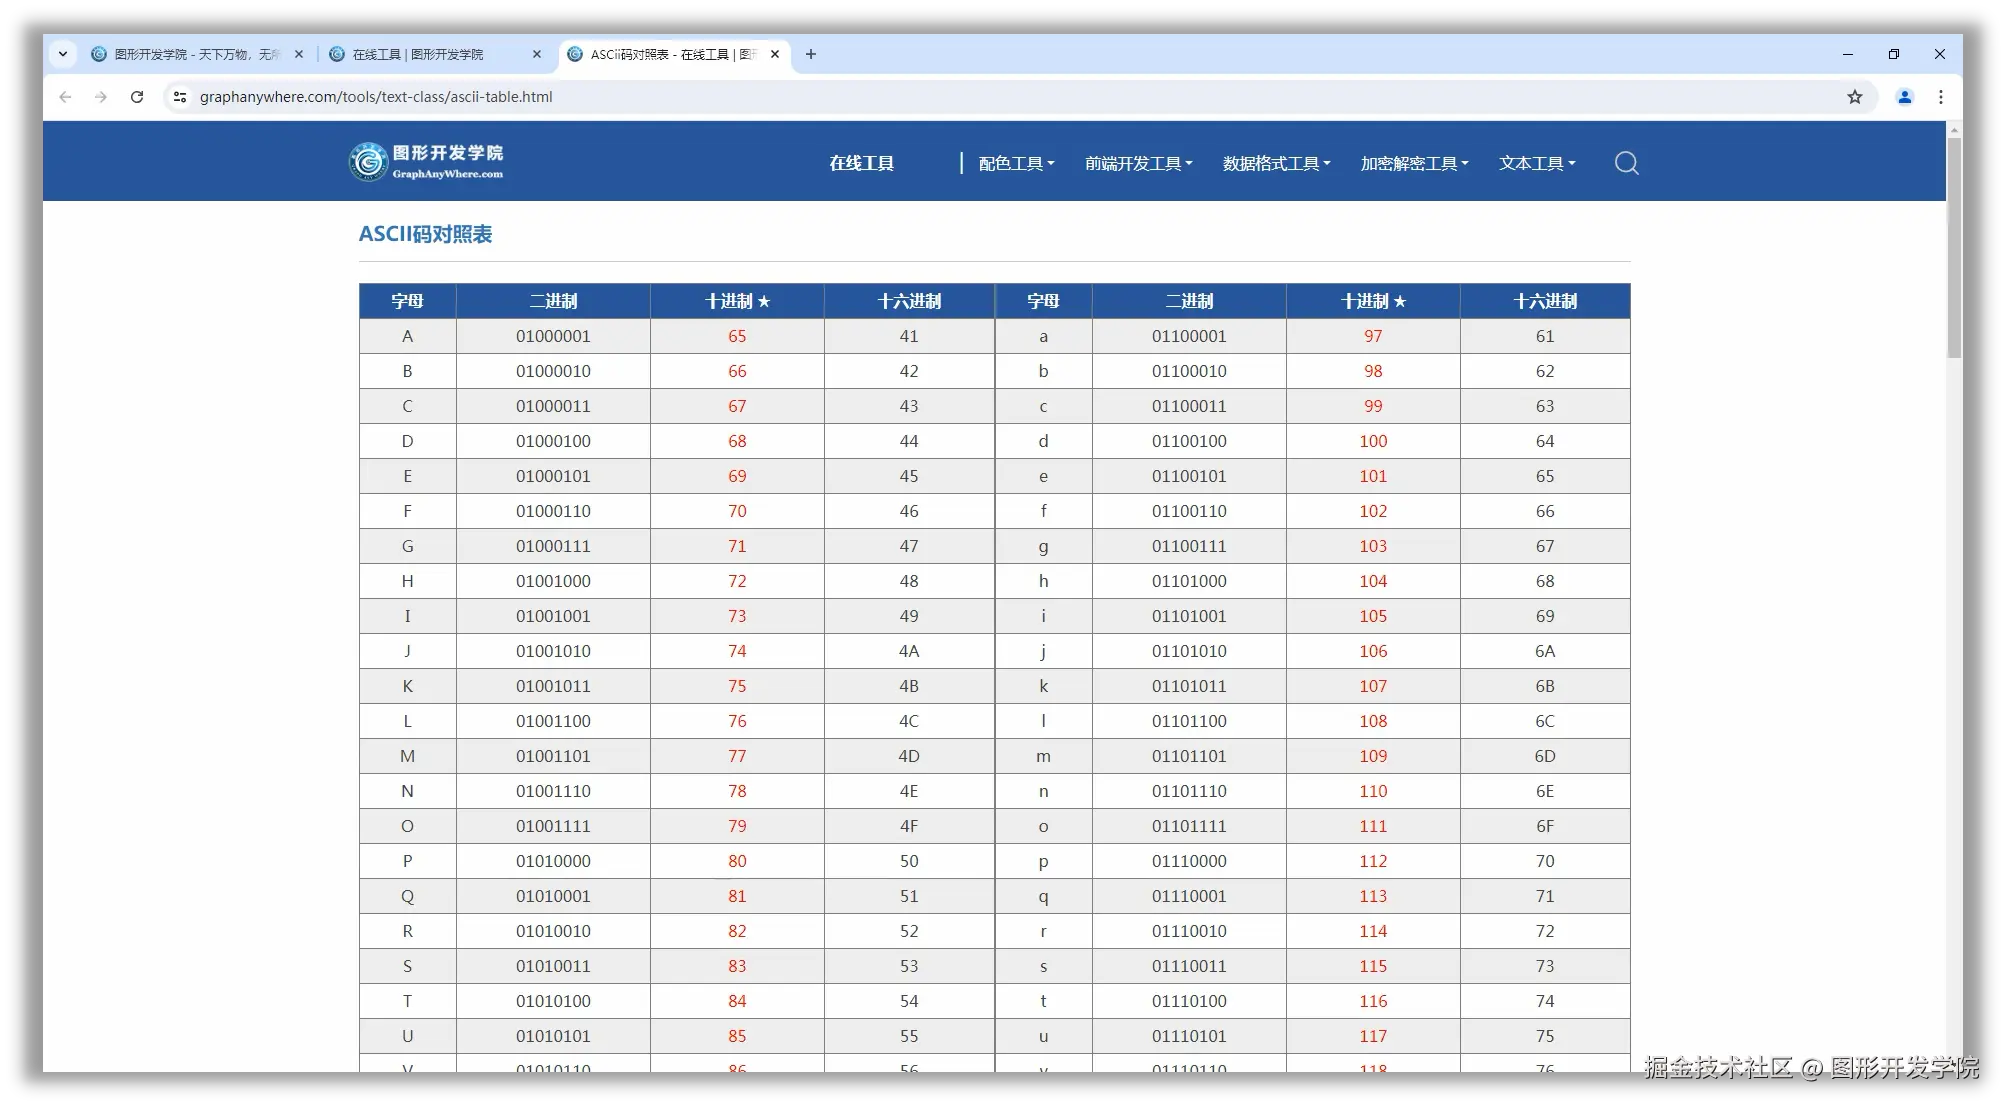
Task: Click the search magnifier icon in header
Action: (1626, 163)
